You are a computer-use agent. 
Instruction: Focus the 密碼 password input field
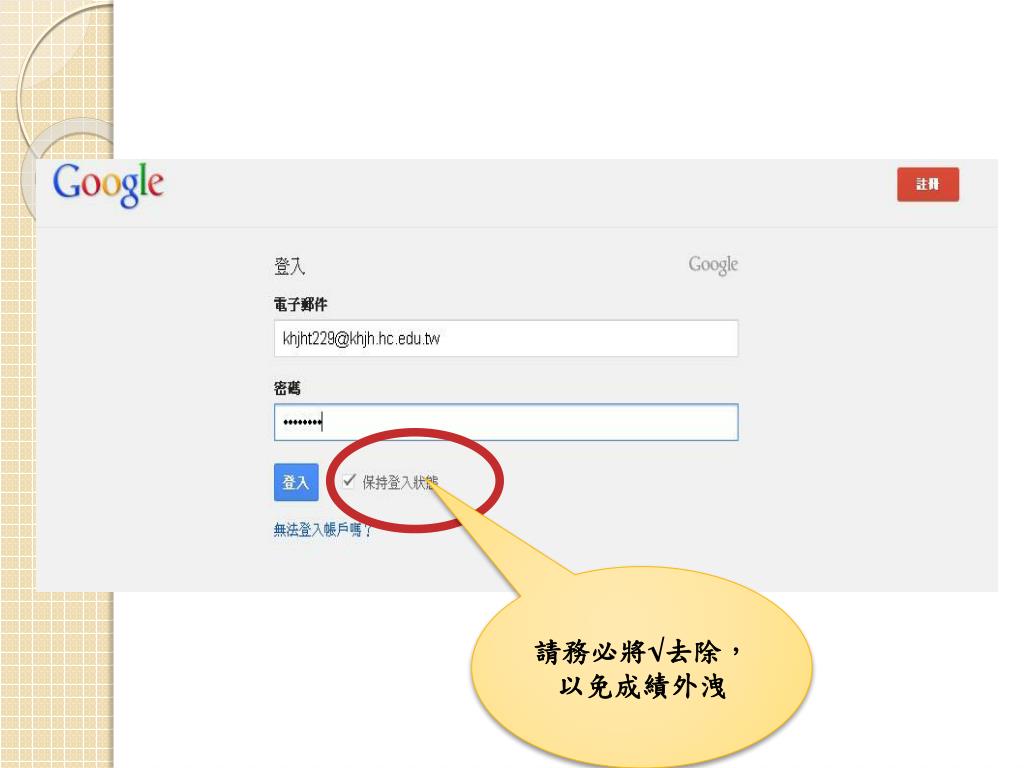506,422
